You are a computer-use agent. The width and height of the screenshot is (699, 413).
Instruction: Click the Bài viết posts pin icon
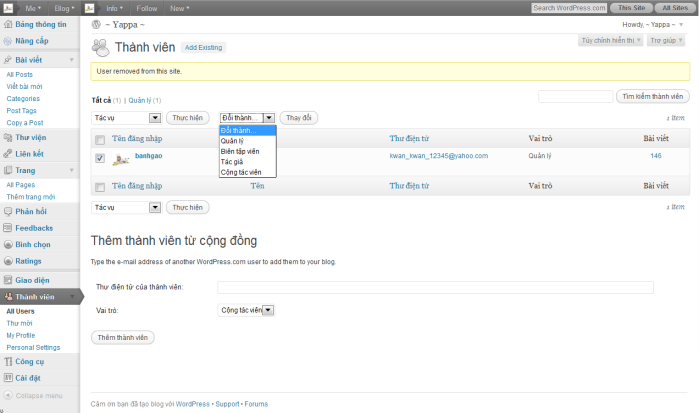(8, 60)
